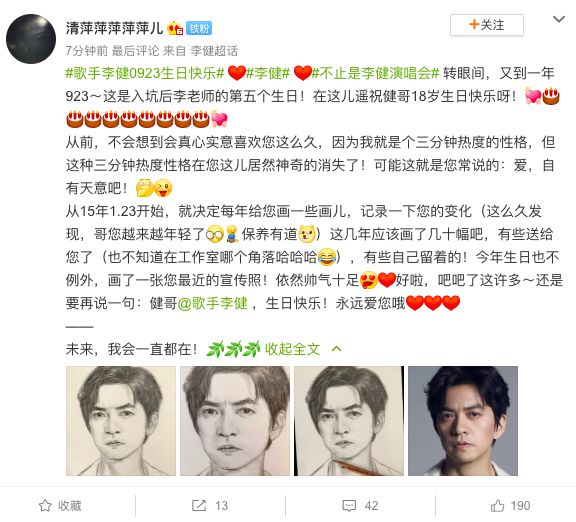Screen dimensions: 576x522
Task: Open the comments bubble icon
Action: pos(349,506)
